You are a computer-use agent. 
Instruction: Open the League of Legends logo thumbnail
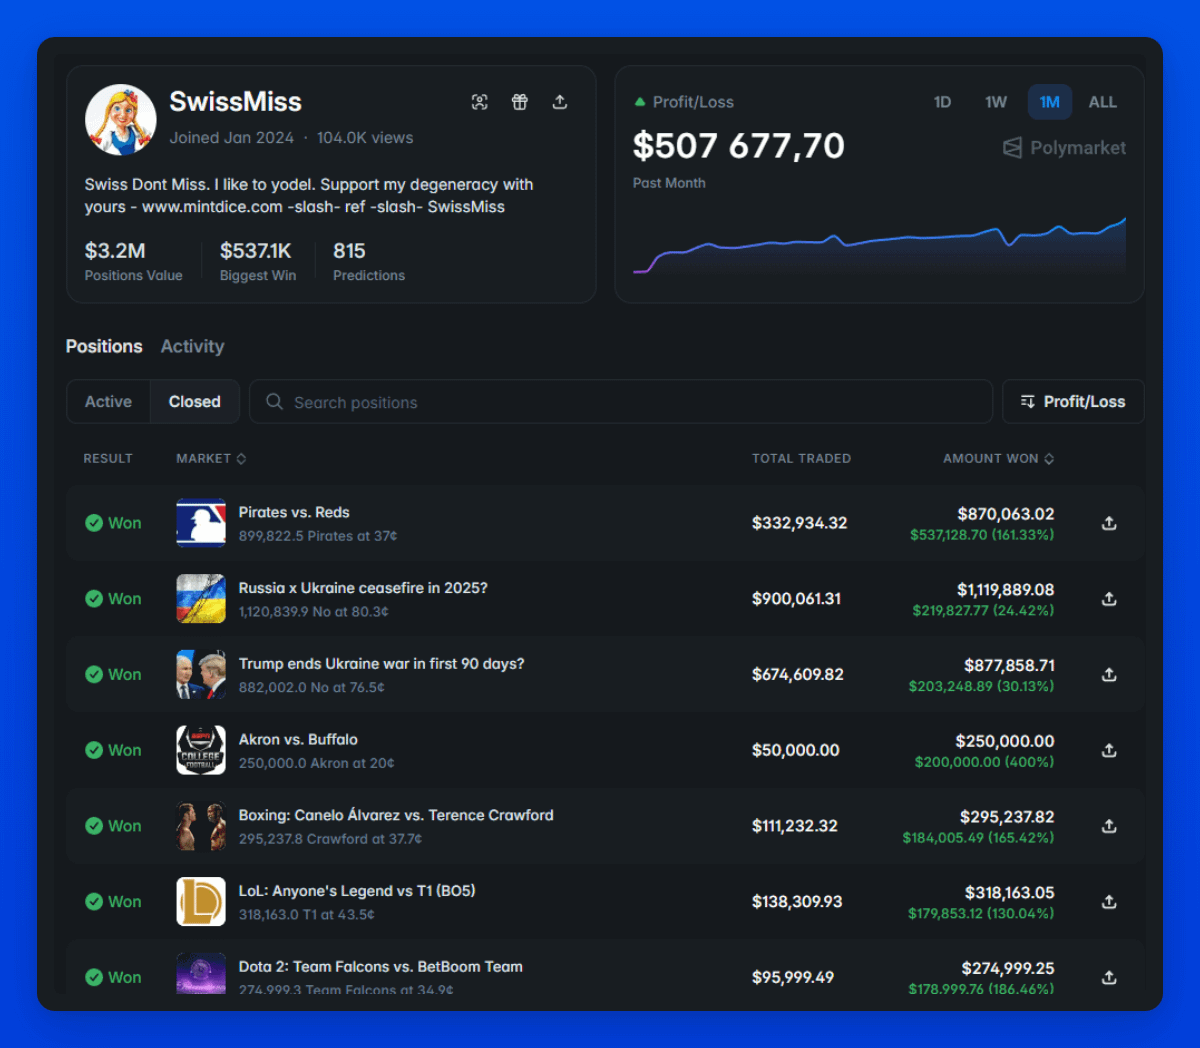(201, 902)
